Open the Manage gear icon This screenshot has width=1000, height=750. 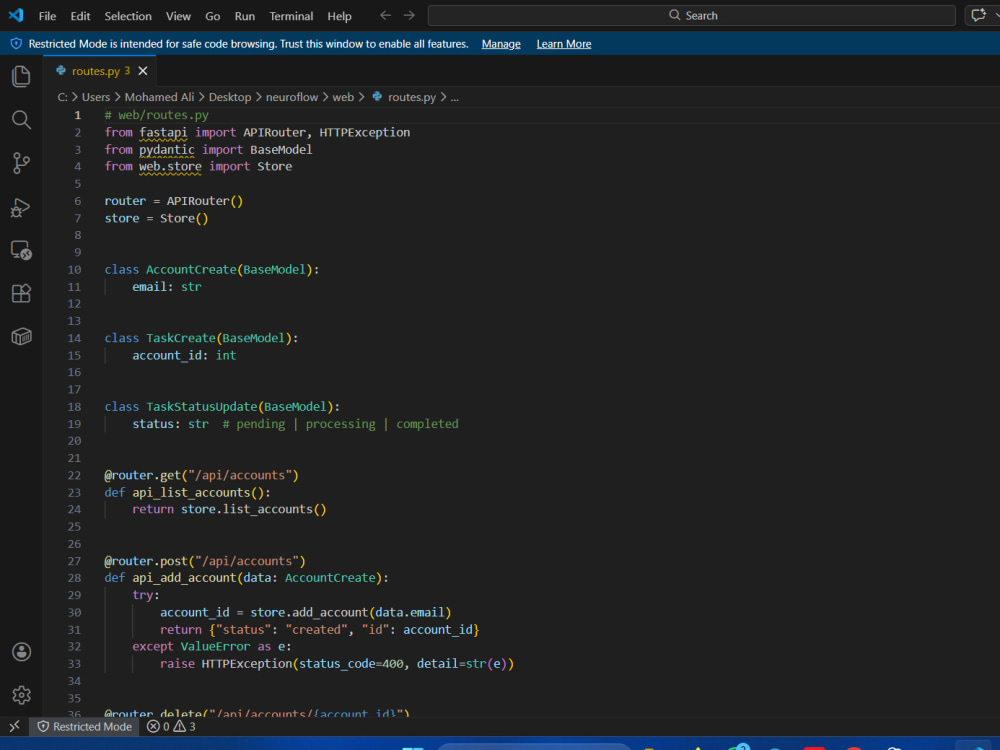[x=21, y=695]
